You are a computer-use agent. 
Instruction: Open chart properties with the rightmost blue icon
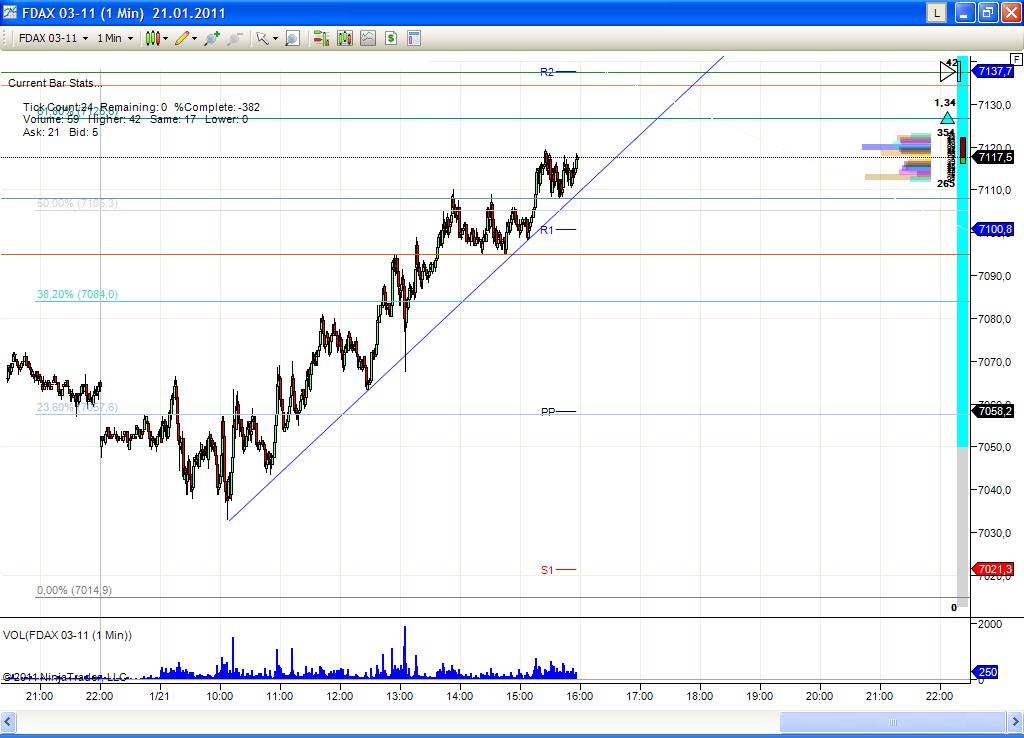click(413, 38)
